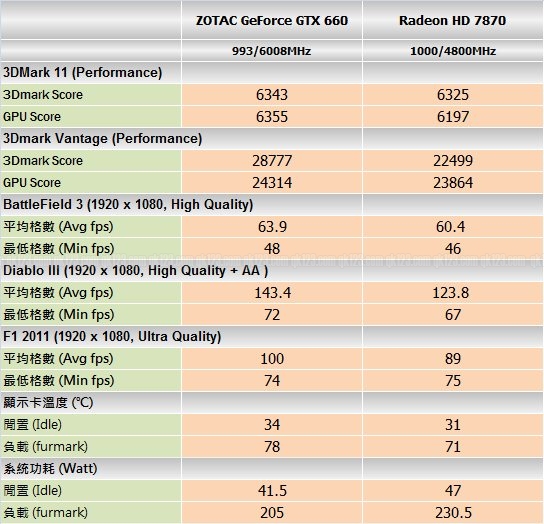Click the 72 minimum fps cell

click(272, 314)
